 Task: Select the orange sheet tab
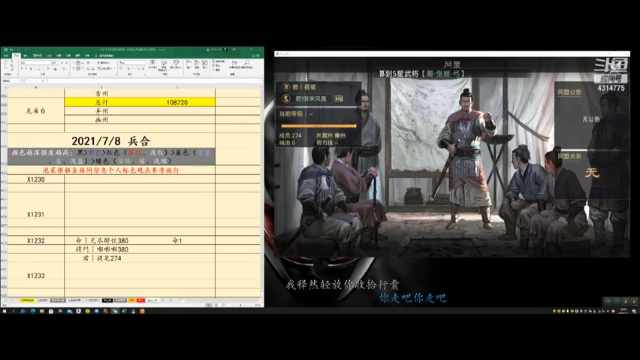pyautogui.click(x=132, y=300)
